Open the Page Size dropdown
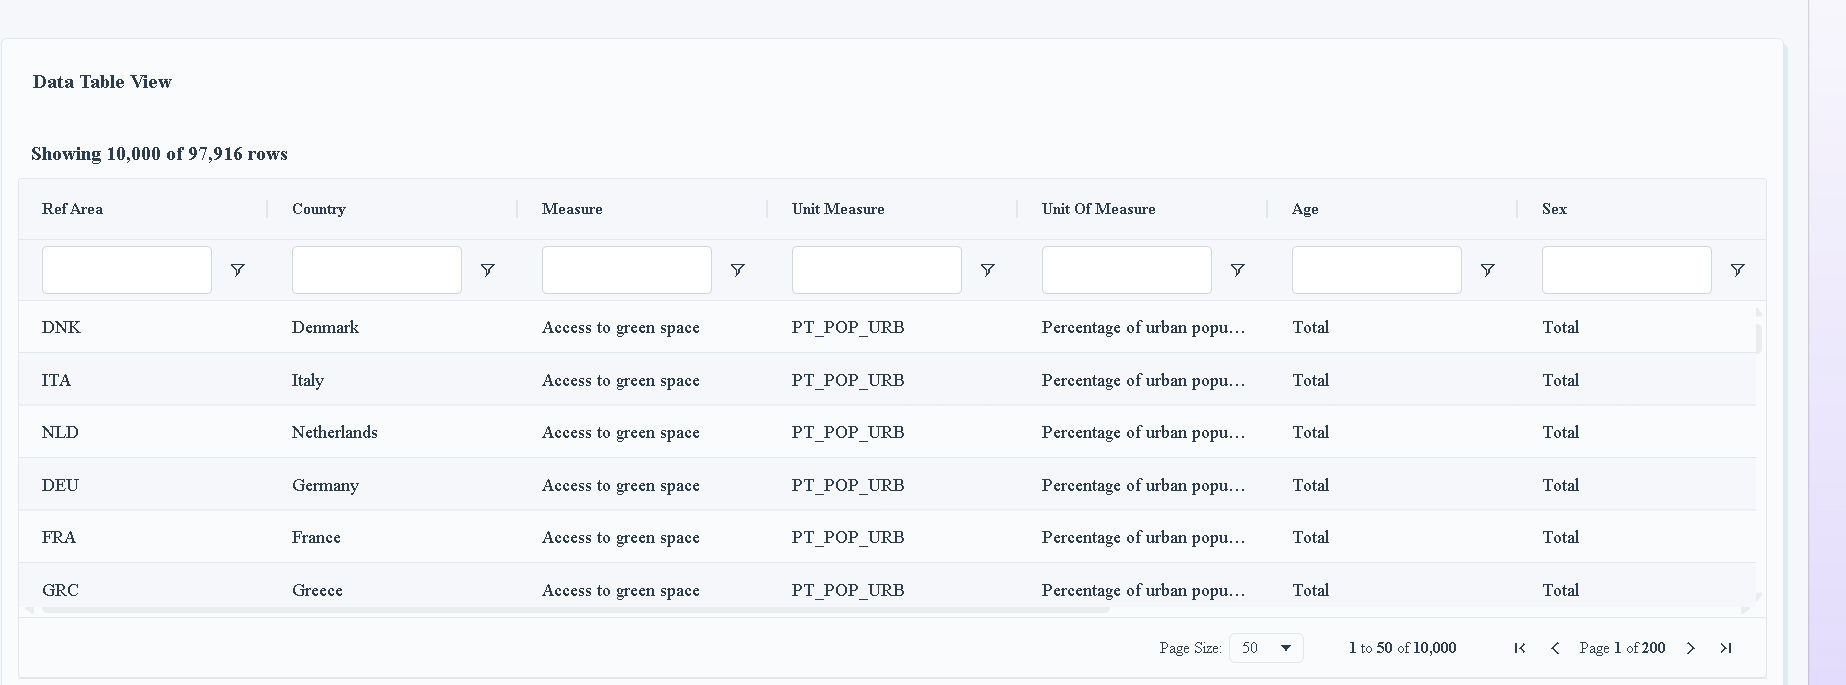Viewport: 1846px width, 685px height. [1266, 648]
